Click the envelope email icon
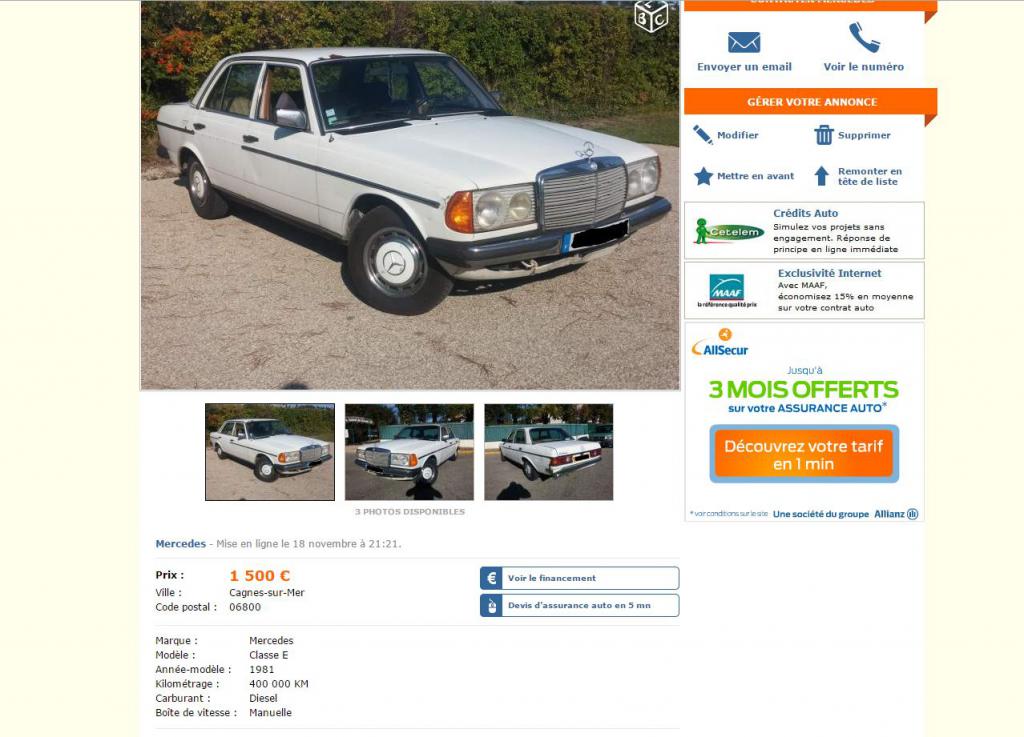The image size is (1024, 737). (744, 42)
